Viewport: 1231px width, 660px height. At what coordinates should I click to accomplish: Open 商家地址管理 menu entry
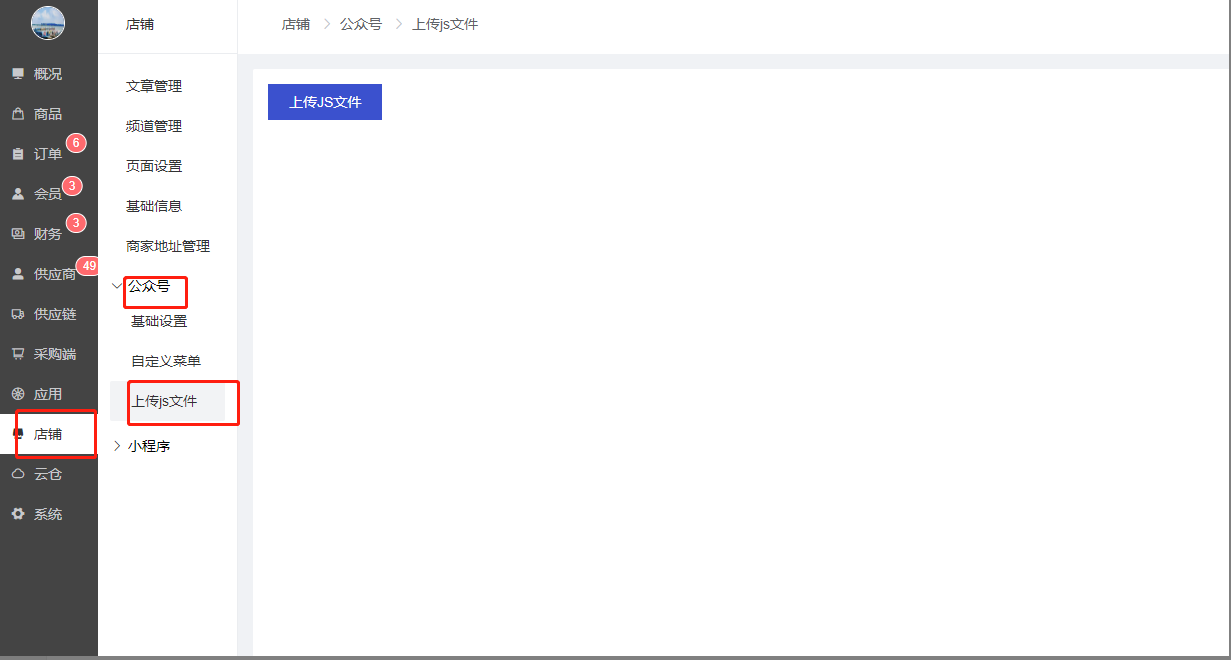pyautogui.click(x=168, y=247)
